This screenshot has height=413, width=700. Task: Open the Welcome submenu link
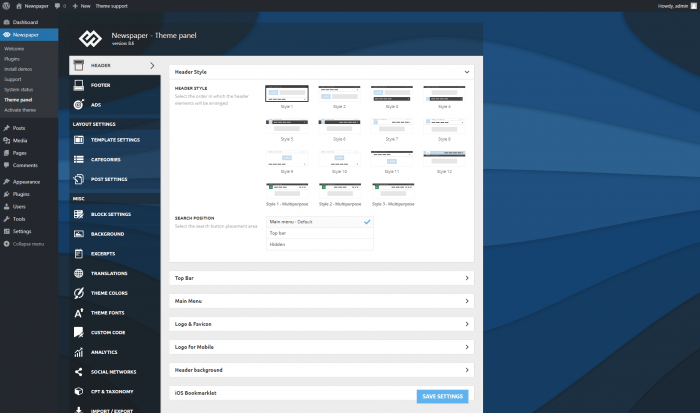click(x=14, y=49)
